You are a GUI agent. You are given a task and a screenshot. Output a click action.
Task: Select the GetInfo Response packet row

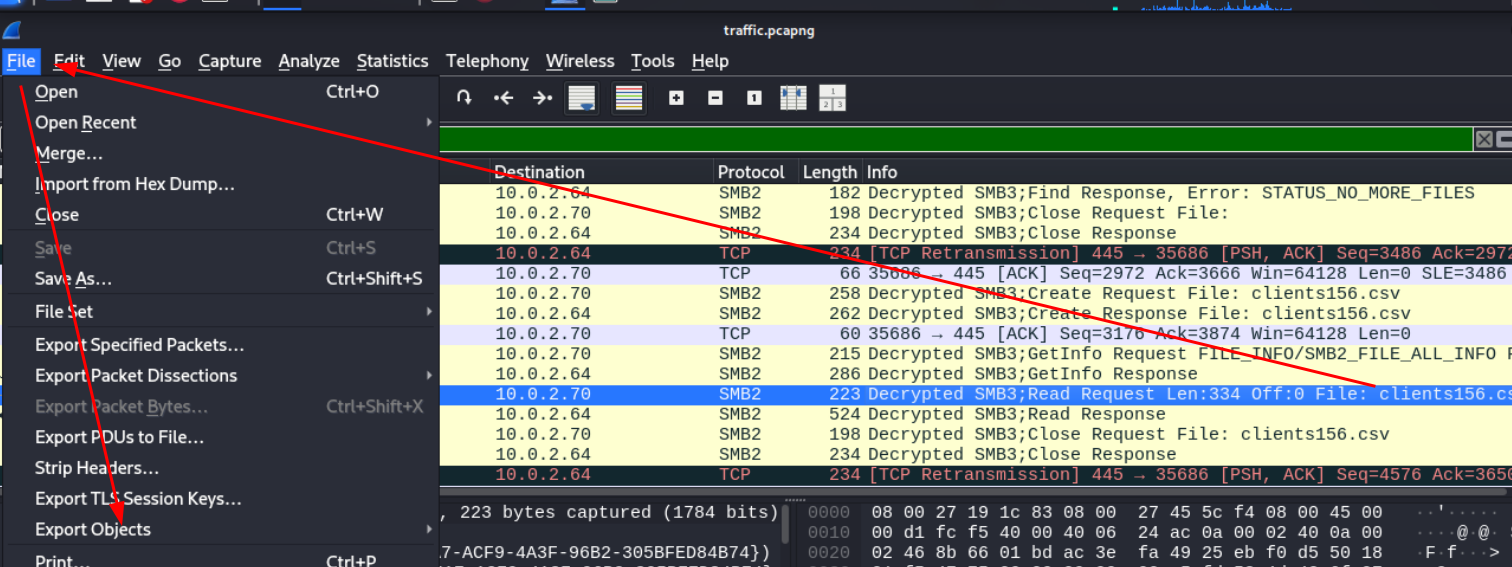975,374
